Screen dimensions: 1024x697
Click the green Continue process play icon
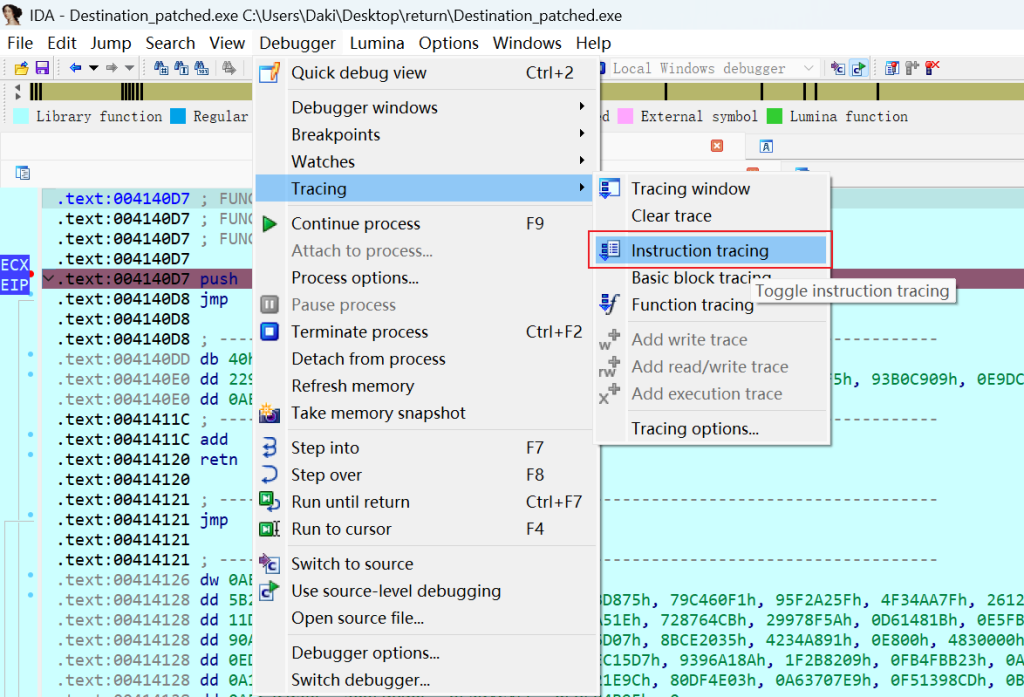(x=270, y=224)
